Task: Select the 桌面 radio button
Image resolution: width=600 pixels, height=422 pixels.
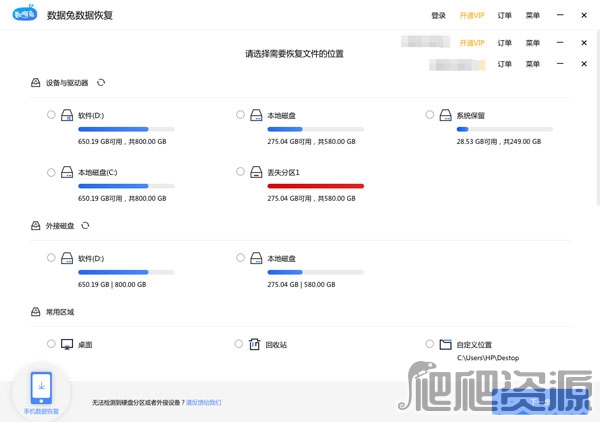Action: click(51, 344)
